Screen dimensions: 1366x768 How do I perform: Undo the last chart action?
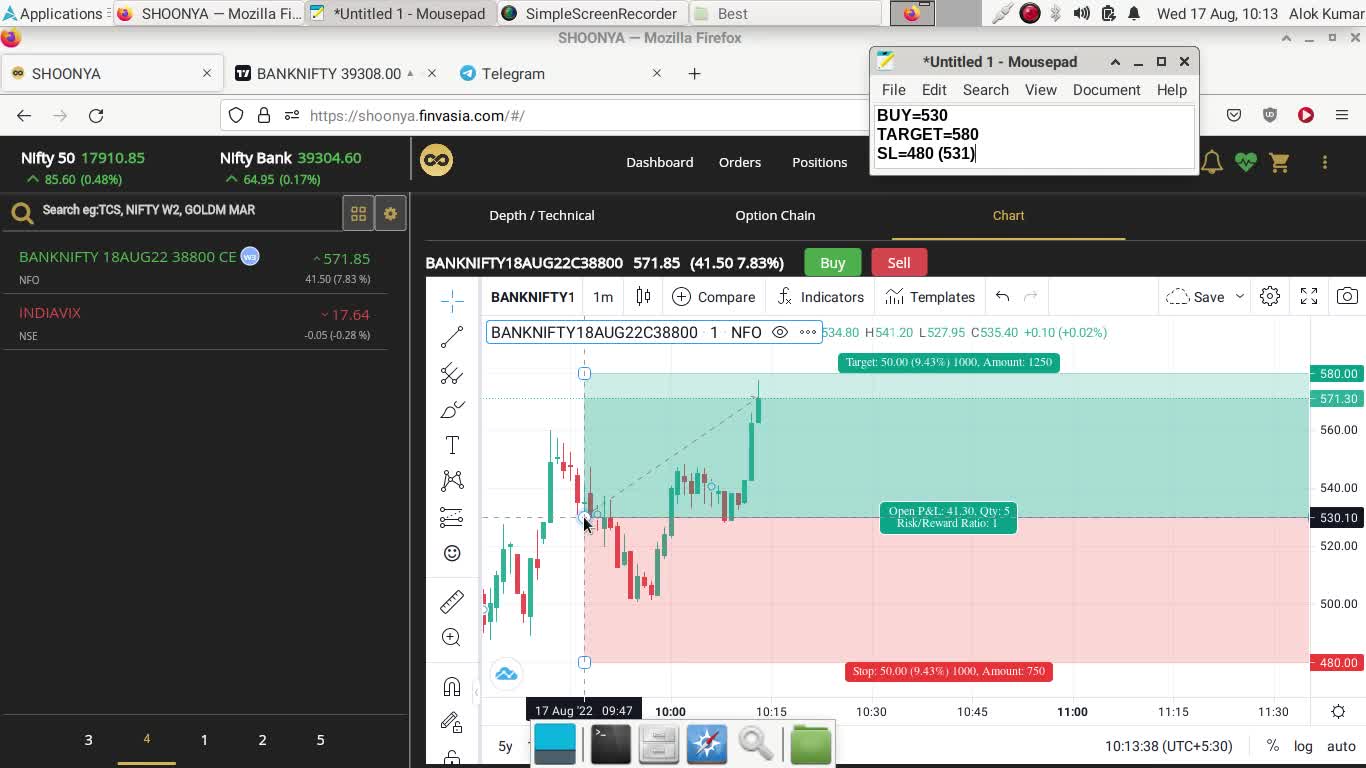(1002, 297)
